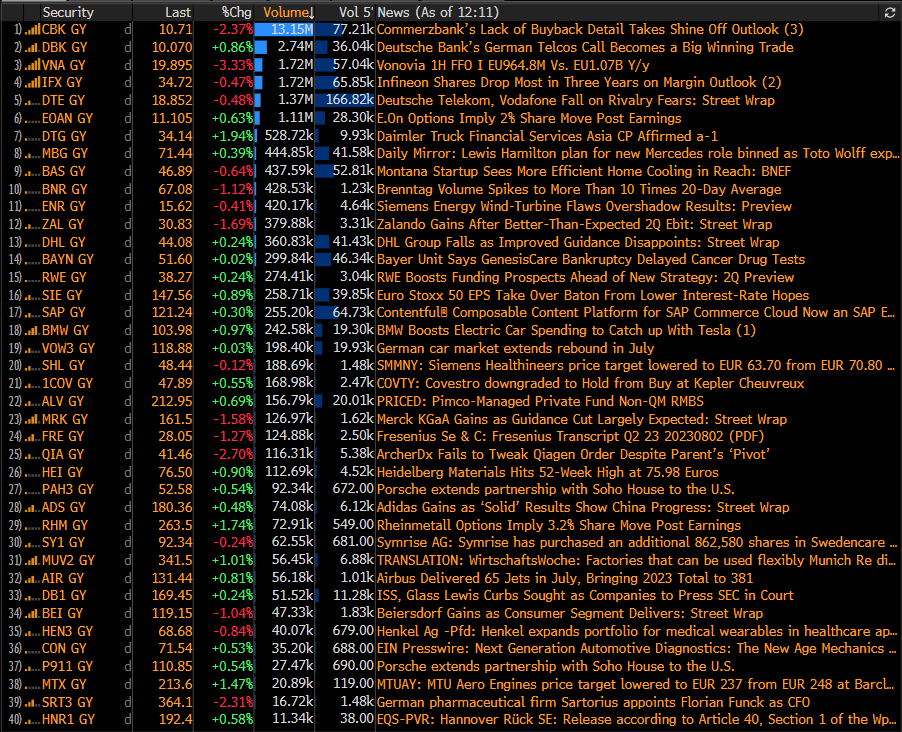Viewport: 902px width, 732px height.
Task: Open the signal-bars chart icon for BMW GY
Action: coord(32,331)
